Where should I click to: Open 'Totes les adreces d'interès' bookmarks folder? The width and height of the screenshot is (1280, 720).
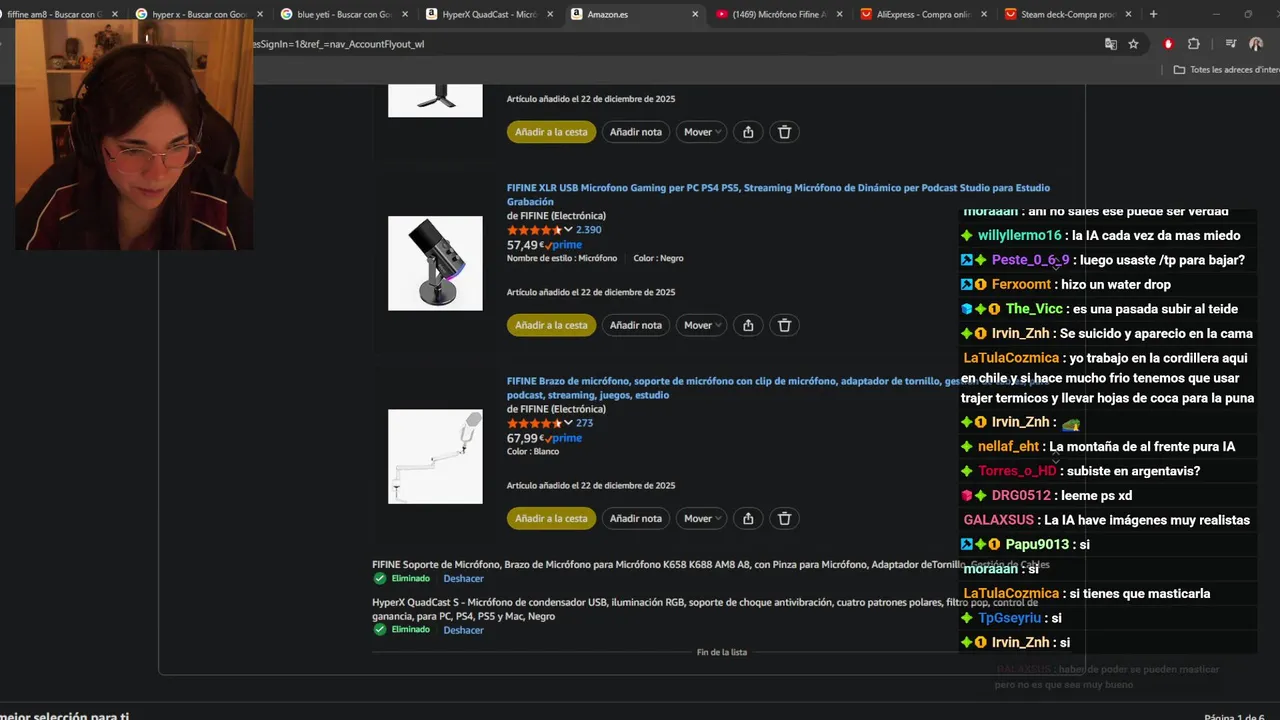(1226, 70)
